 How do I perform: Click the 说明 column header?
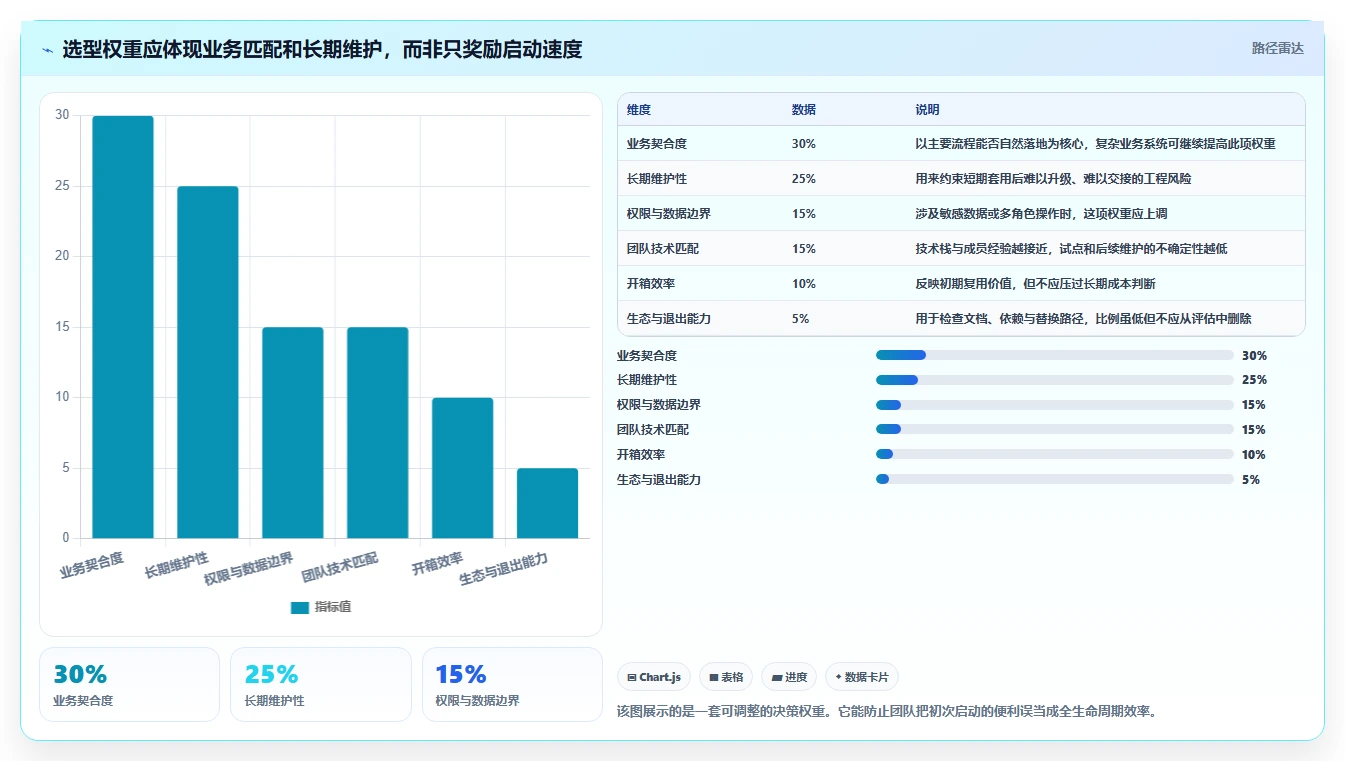pos(928,110)
